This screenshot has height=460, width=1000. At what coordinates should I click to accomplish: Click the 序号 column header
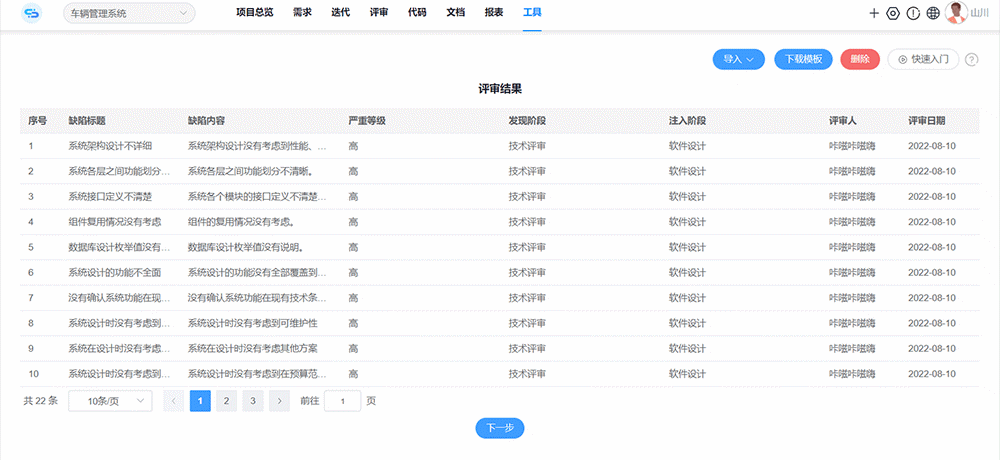[37, 120]
